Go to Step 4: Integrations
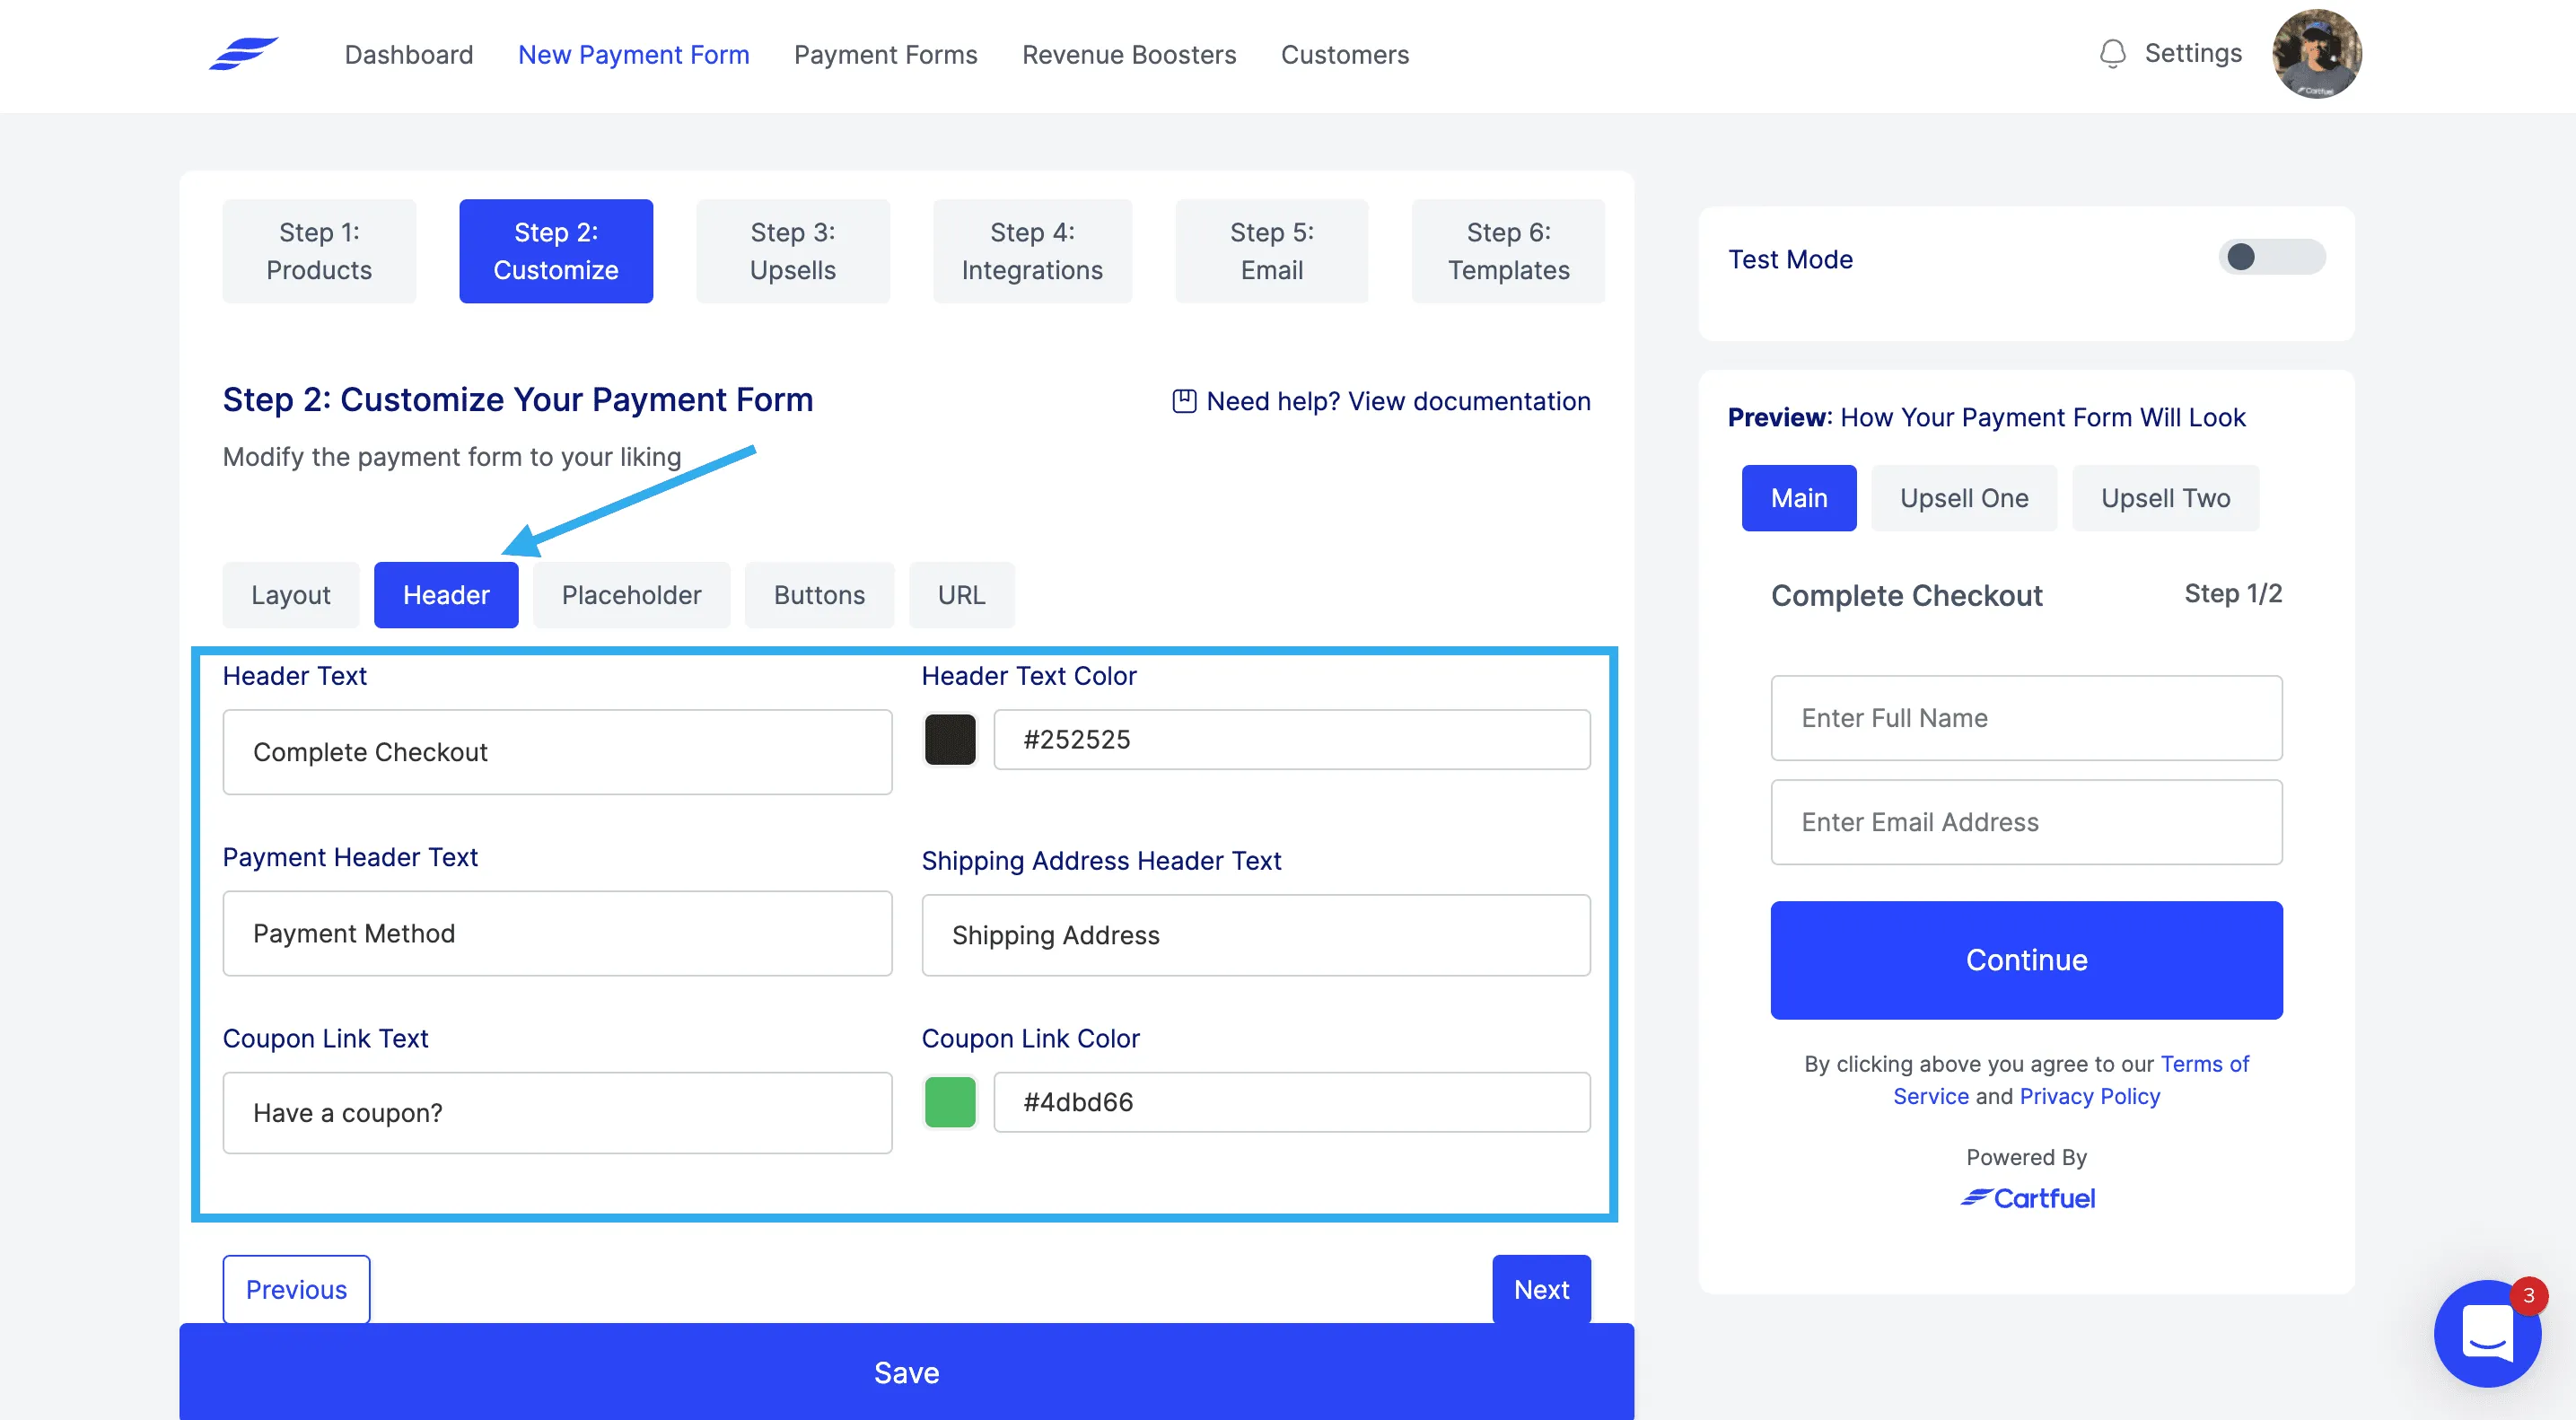The image size is (2576, 1420). [x=1032, y=251]
